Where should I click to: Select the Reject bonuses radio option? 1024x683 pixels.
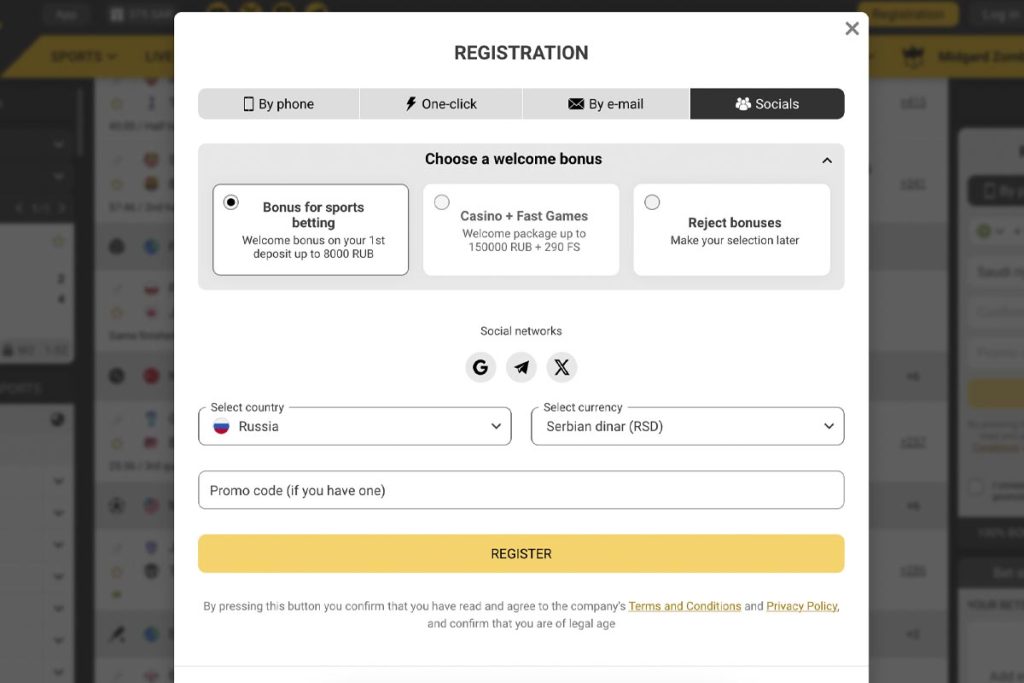pos(652,202)
